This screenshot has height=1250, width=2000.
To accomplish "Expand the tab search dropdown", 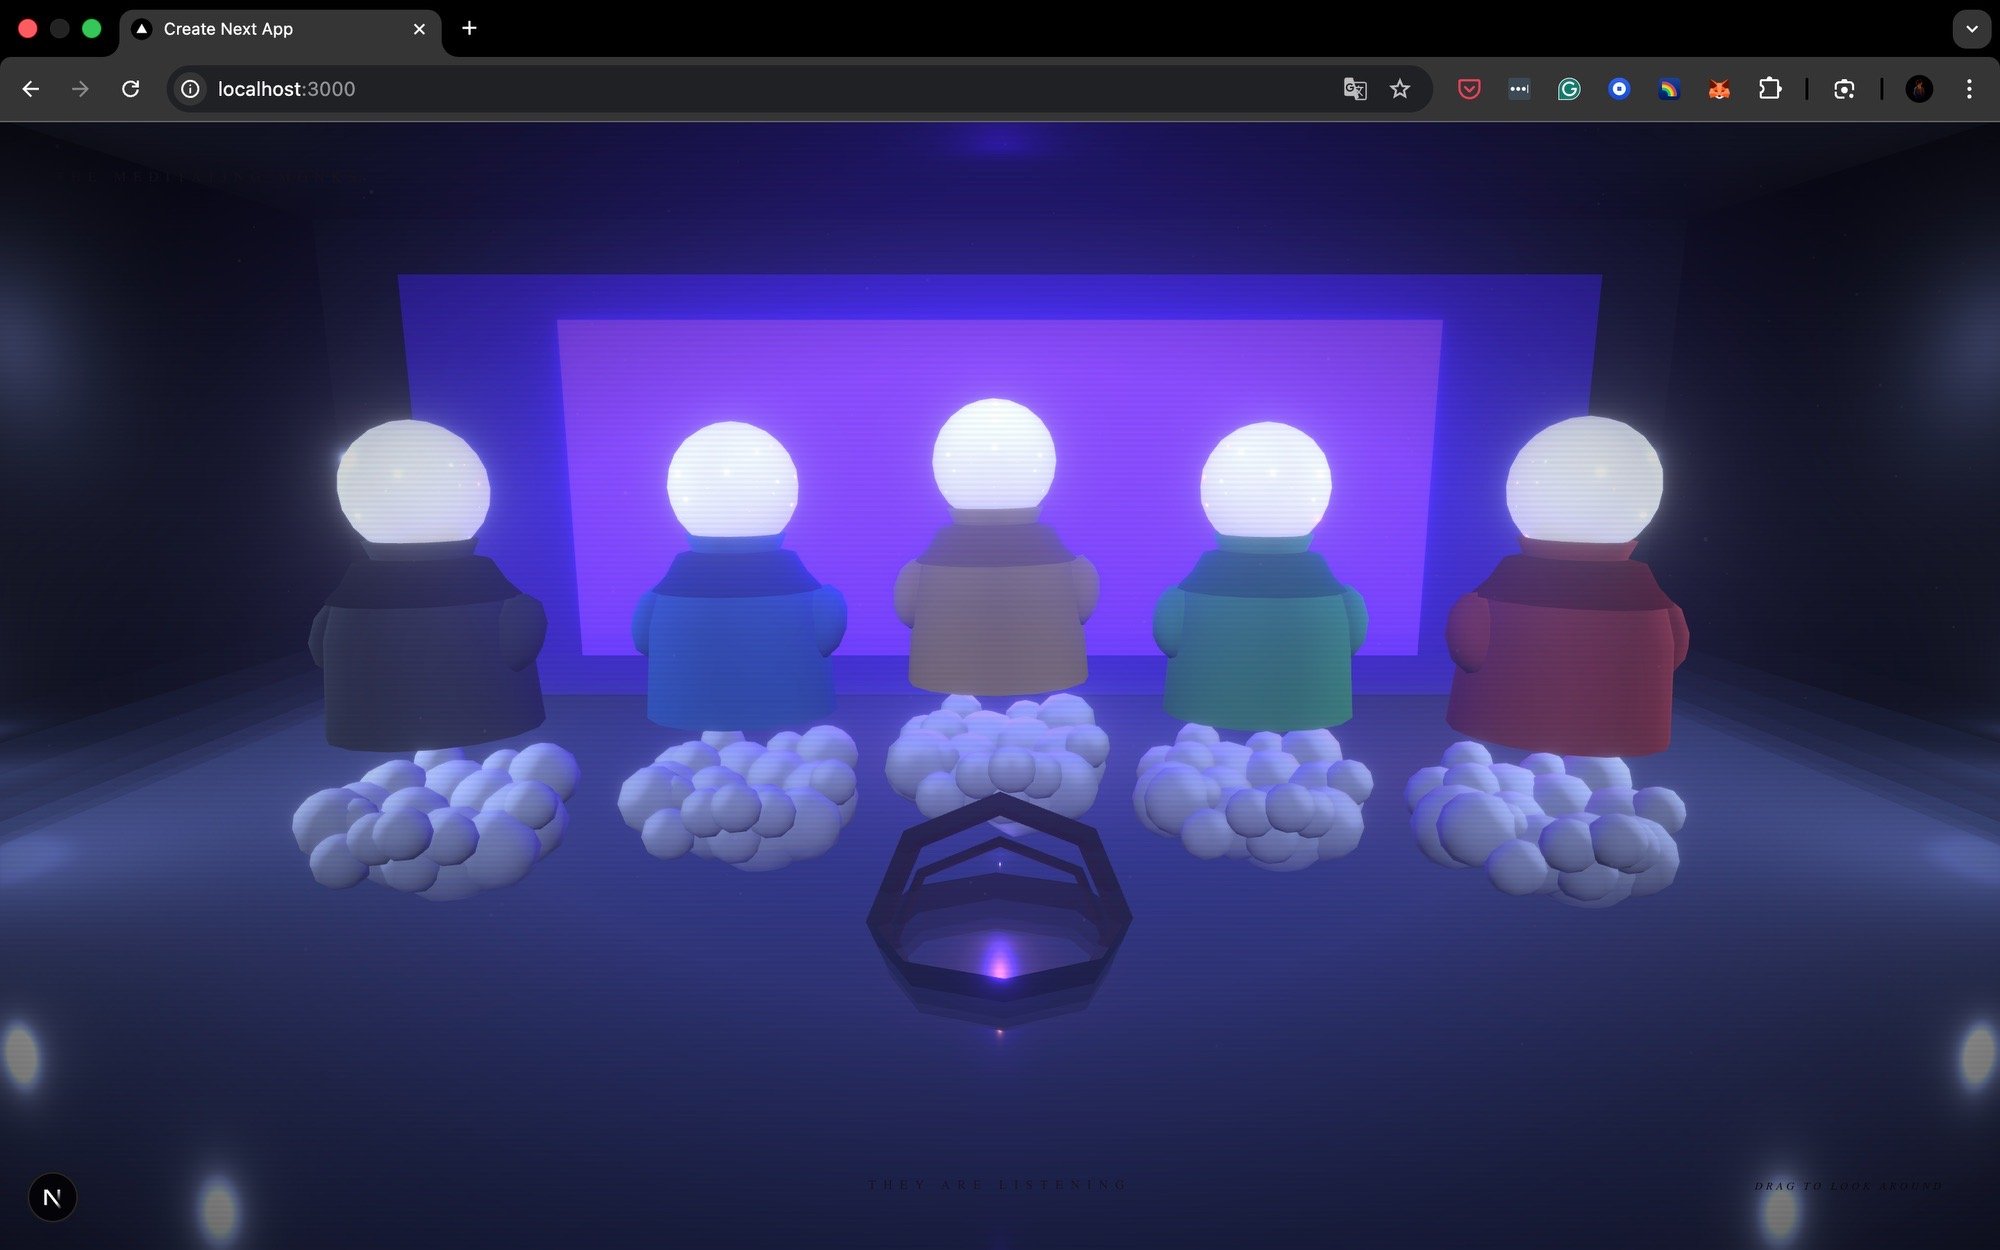I will click(x=1971, y=29).
